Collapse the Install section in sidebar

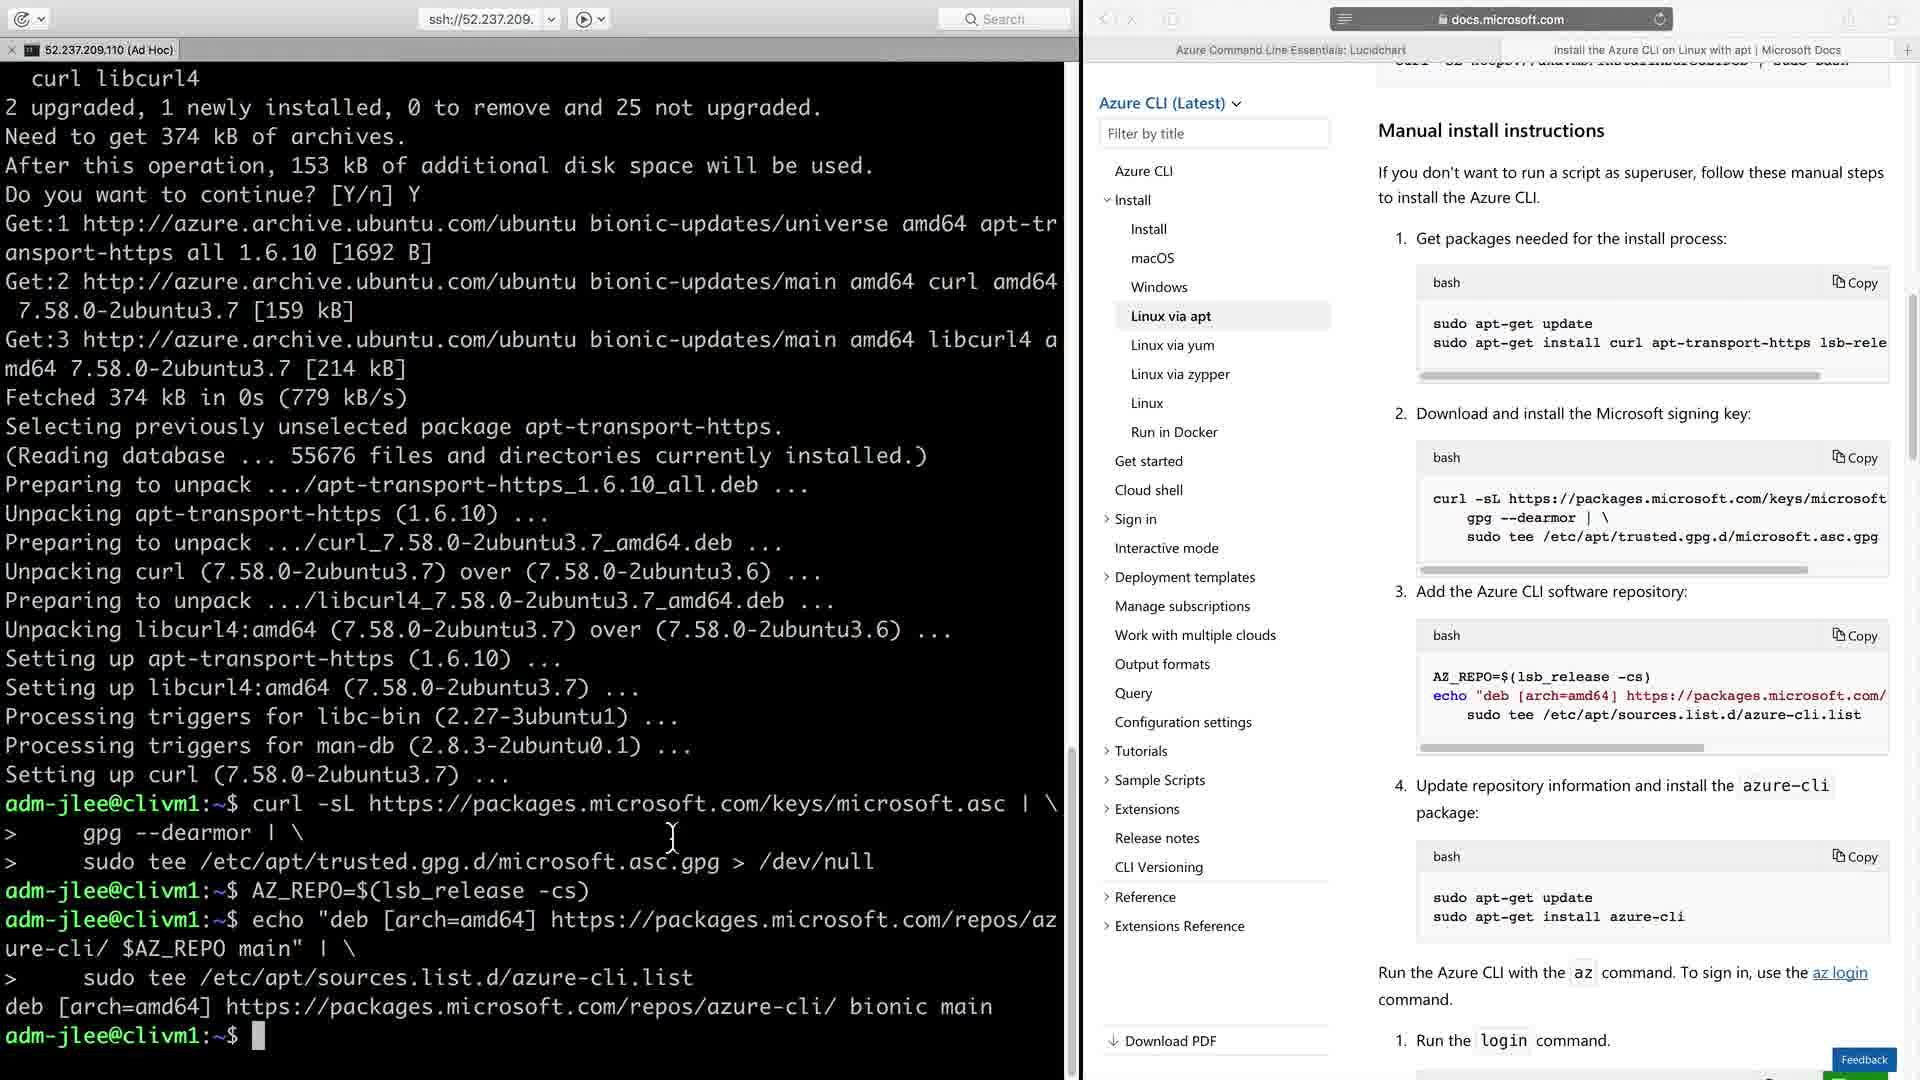1107,200
